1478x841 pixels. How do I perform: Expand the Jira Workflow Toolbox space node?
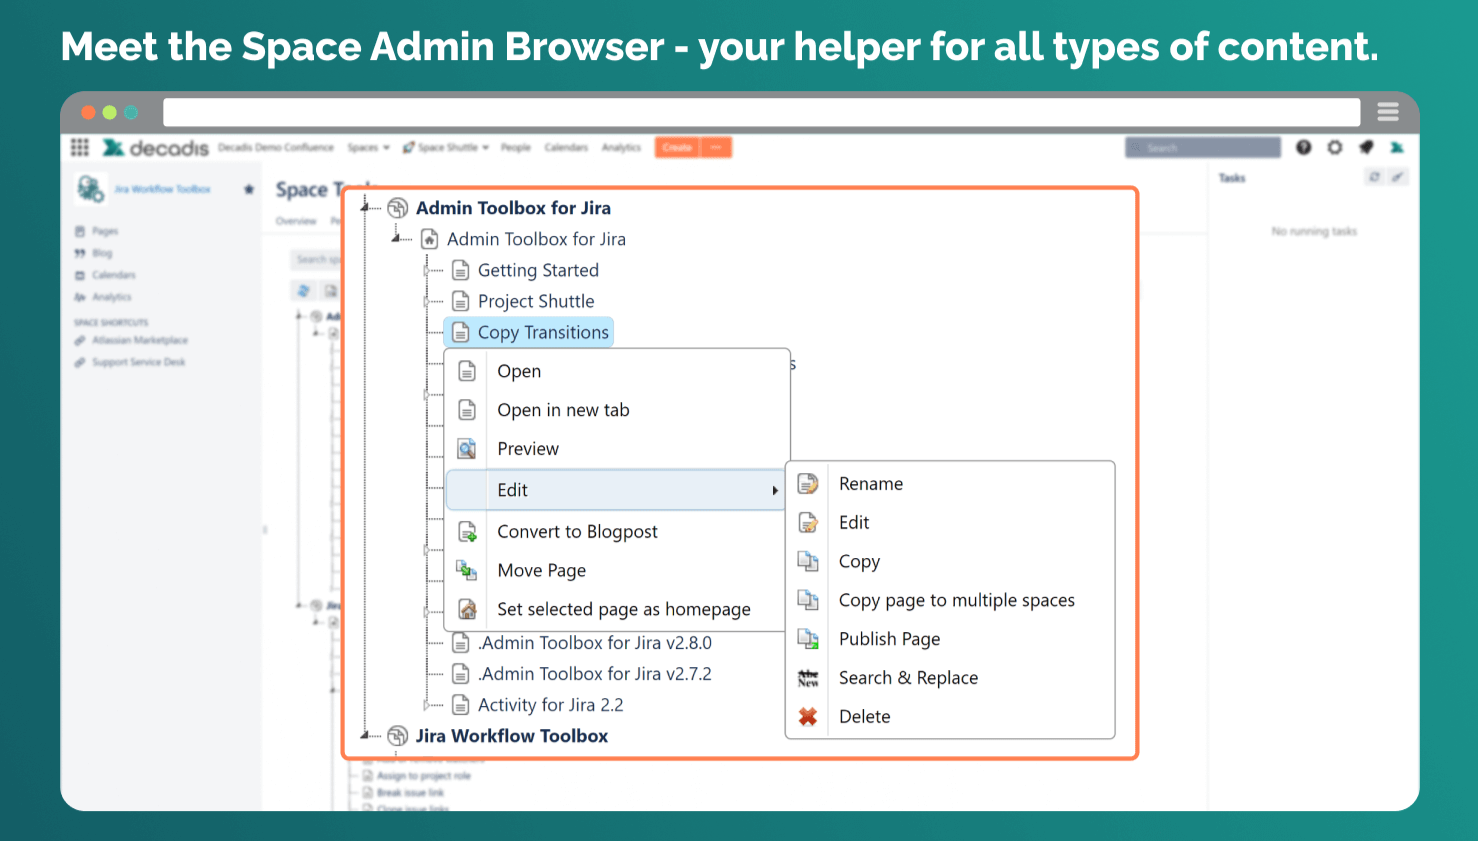[x=366, y=735]
